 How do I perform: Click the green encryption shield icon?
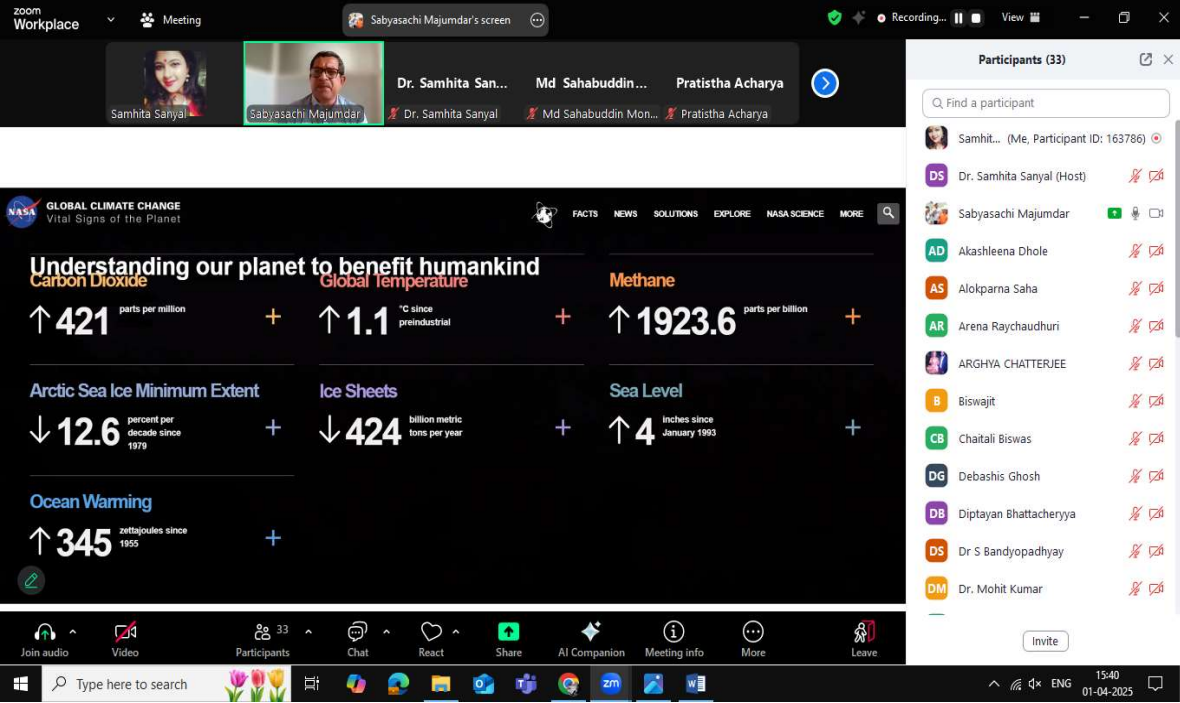point(834,17)
